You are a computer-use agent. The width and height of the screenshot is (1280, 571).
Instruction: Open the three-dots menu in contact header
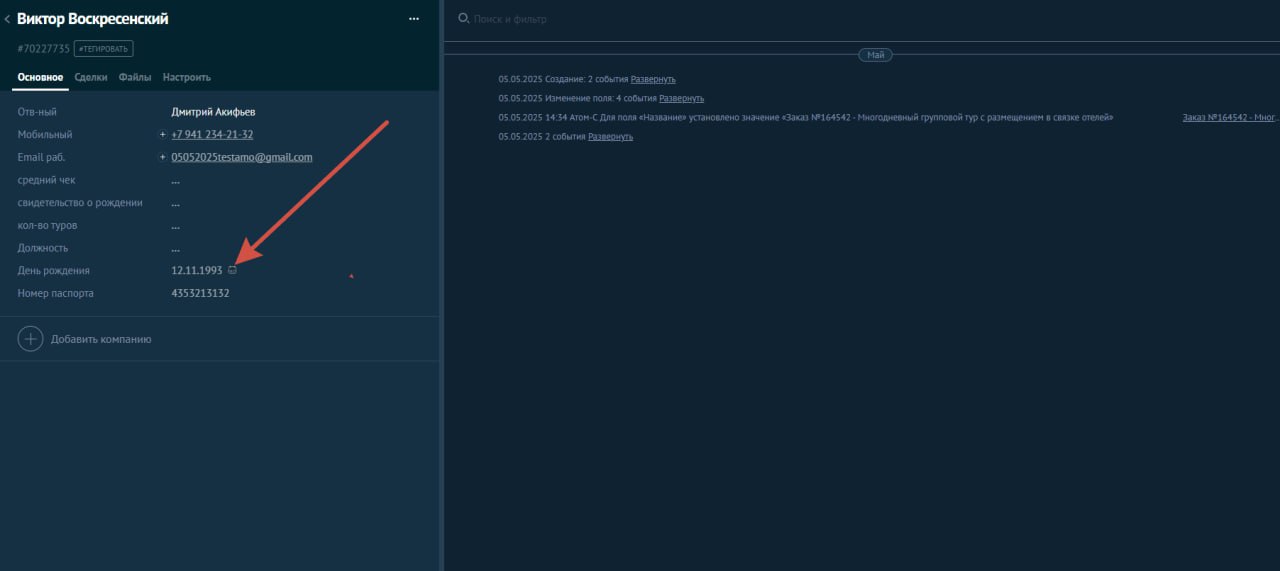tap(414, 19)
